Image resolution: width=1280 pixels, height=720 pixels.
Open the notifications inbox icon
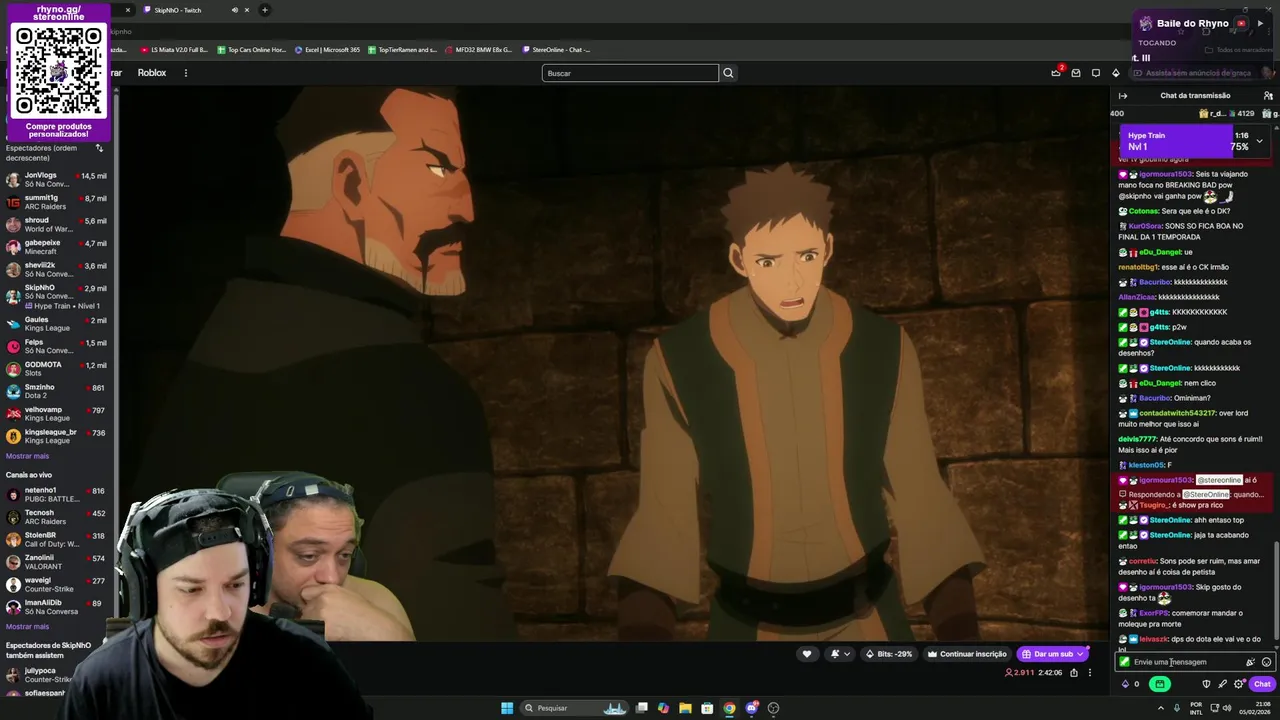click(x=1076, y=73)
